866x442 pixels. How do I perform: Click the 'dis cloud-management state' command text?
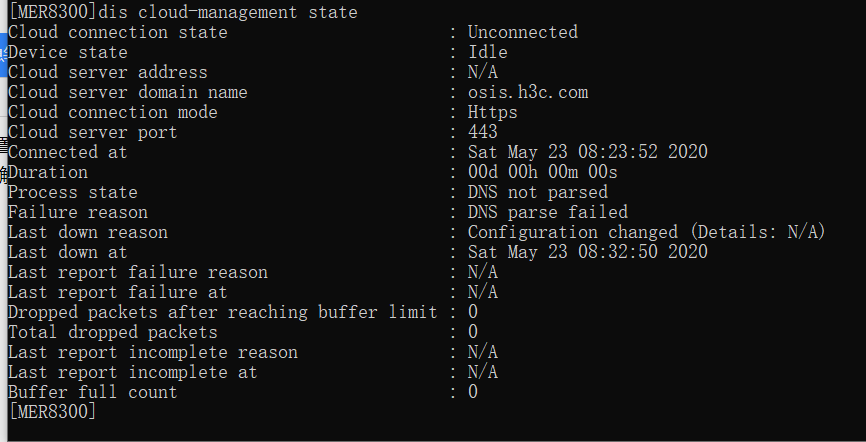coord(232,12)
